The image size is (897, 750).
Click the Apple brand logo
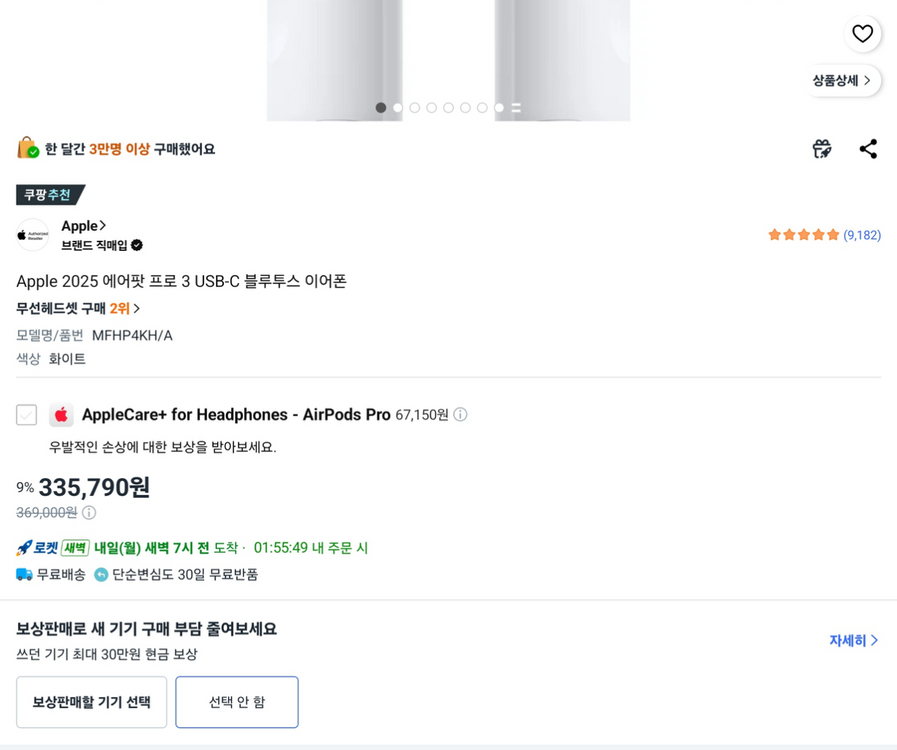tap(33, 235)
